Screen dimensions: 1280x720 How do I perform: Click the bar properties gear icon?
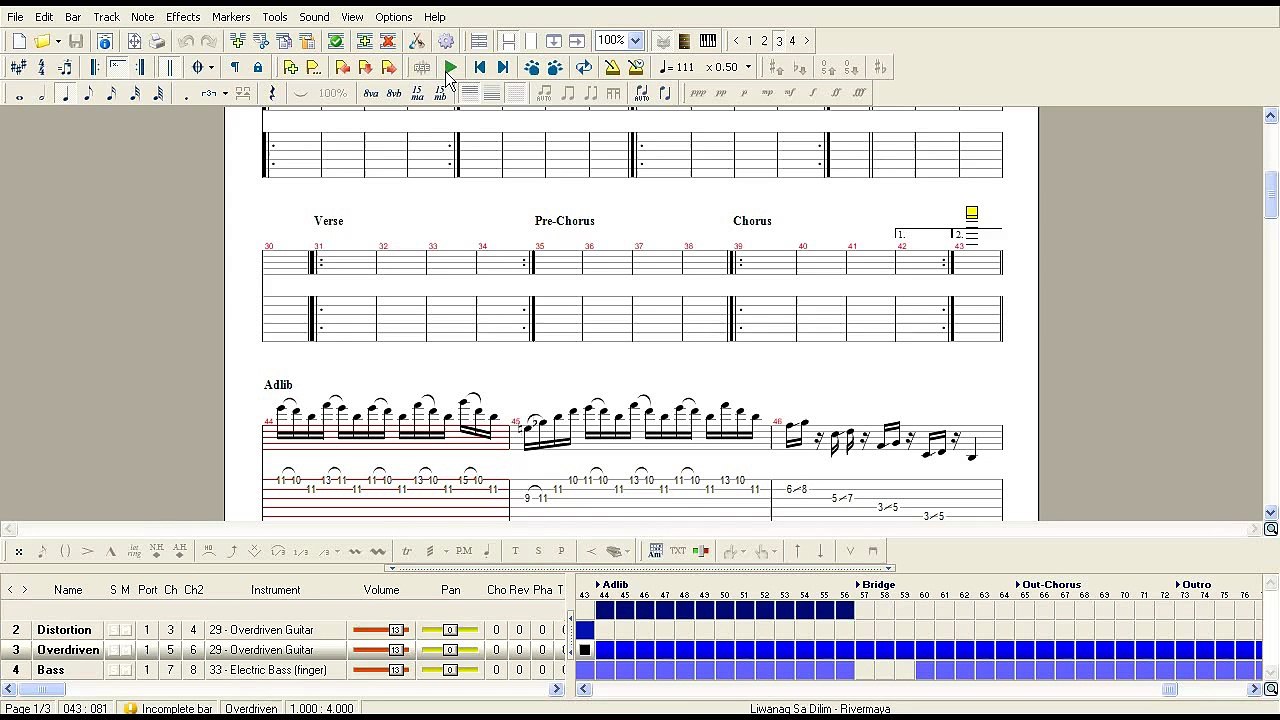446,41
